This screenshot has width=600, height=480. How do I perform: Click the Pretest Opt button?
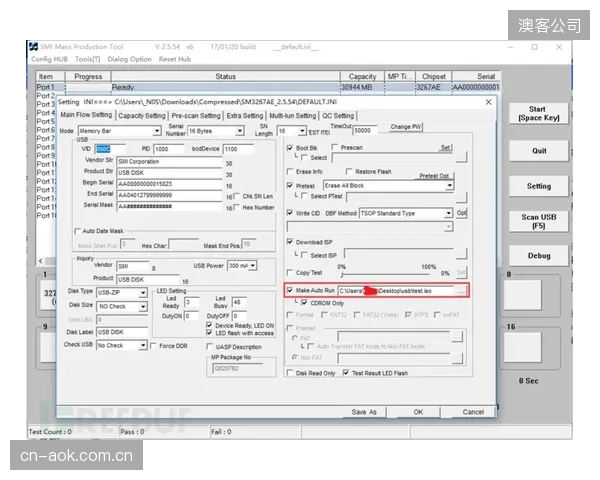coord(434,176)
